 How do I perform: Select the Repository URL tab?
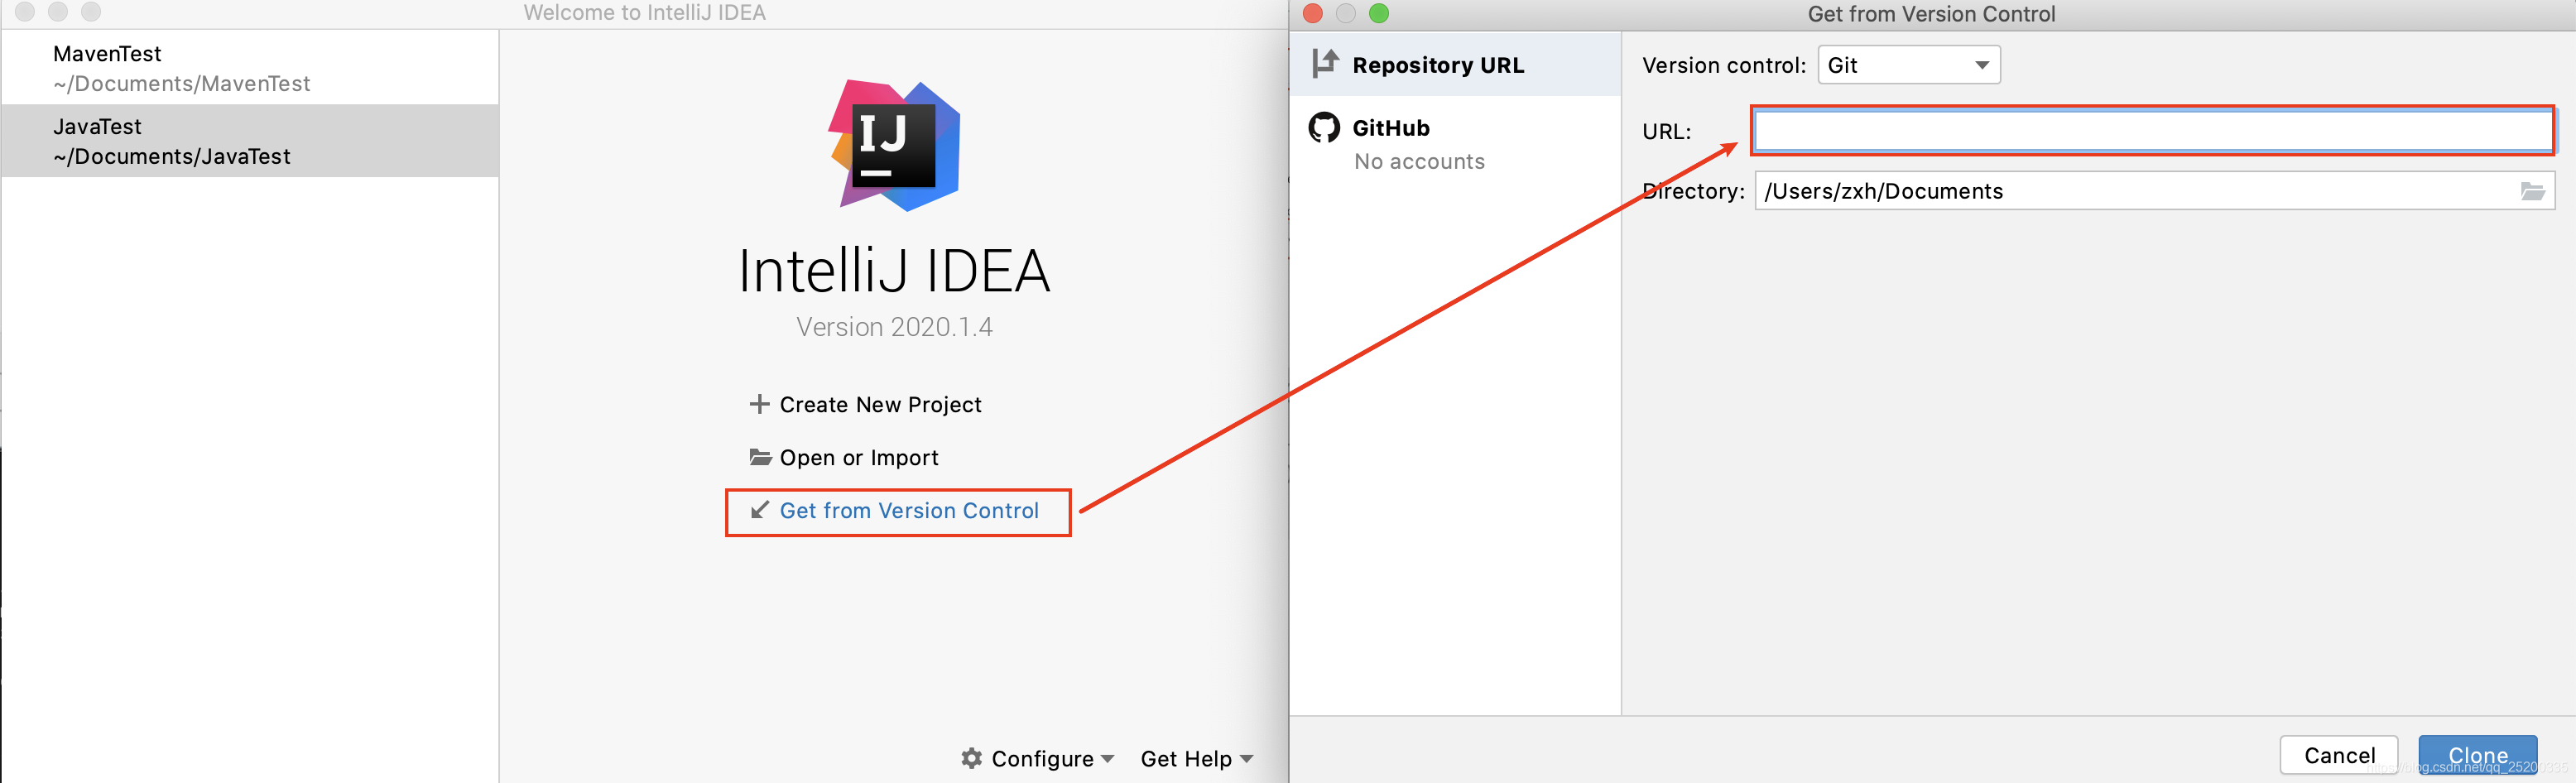1455,65
